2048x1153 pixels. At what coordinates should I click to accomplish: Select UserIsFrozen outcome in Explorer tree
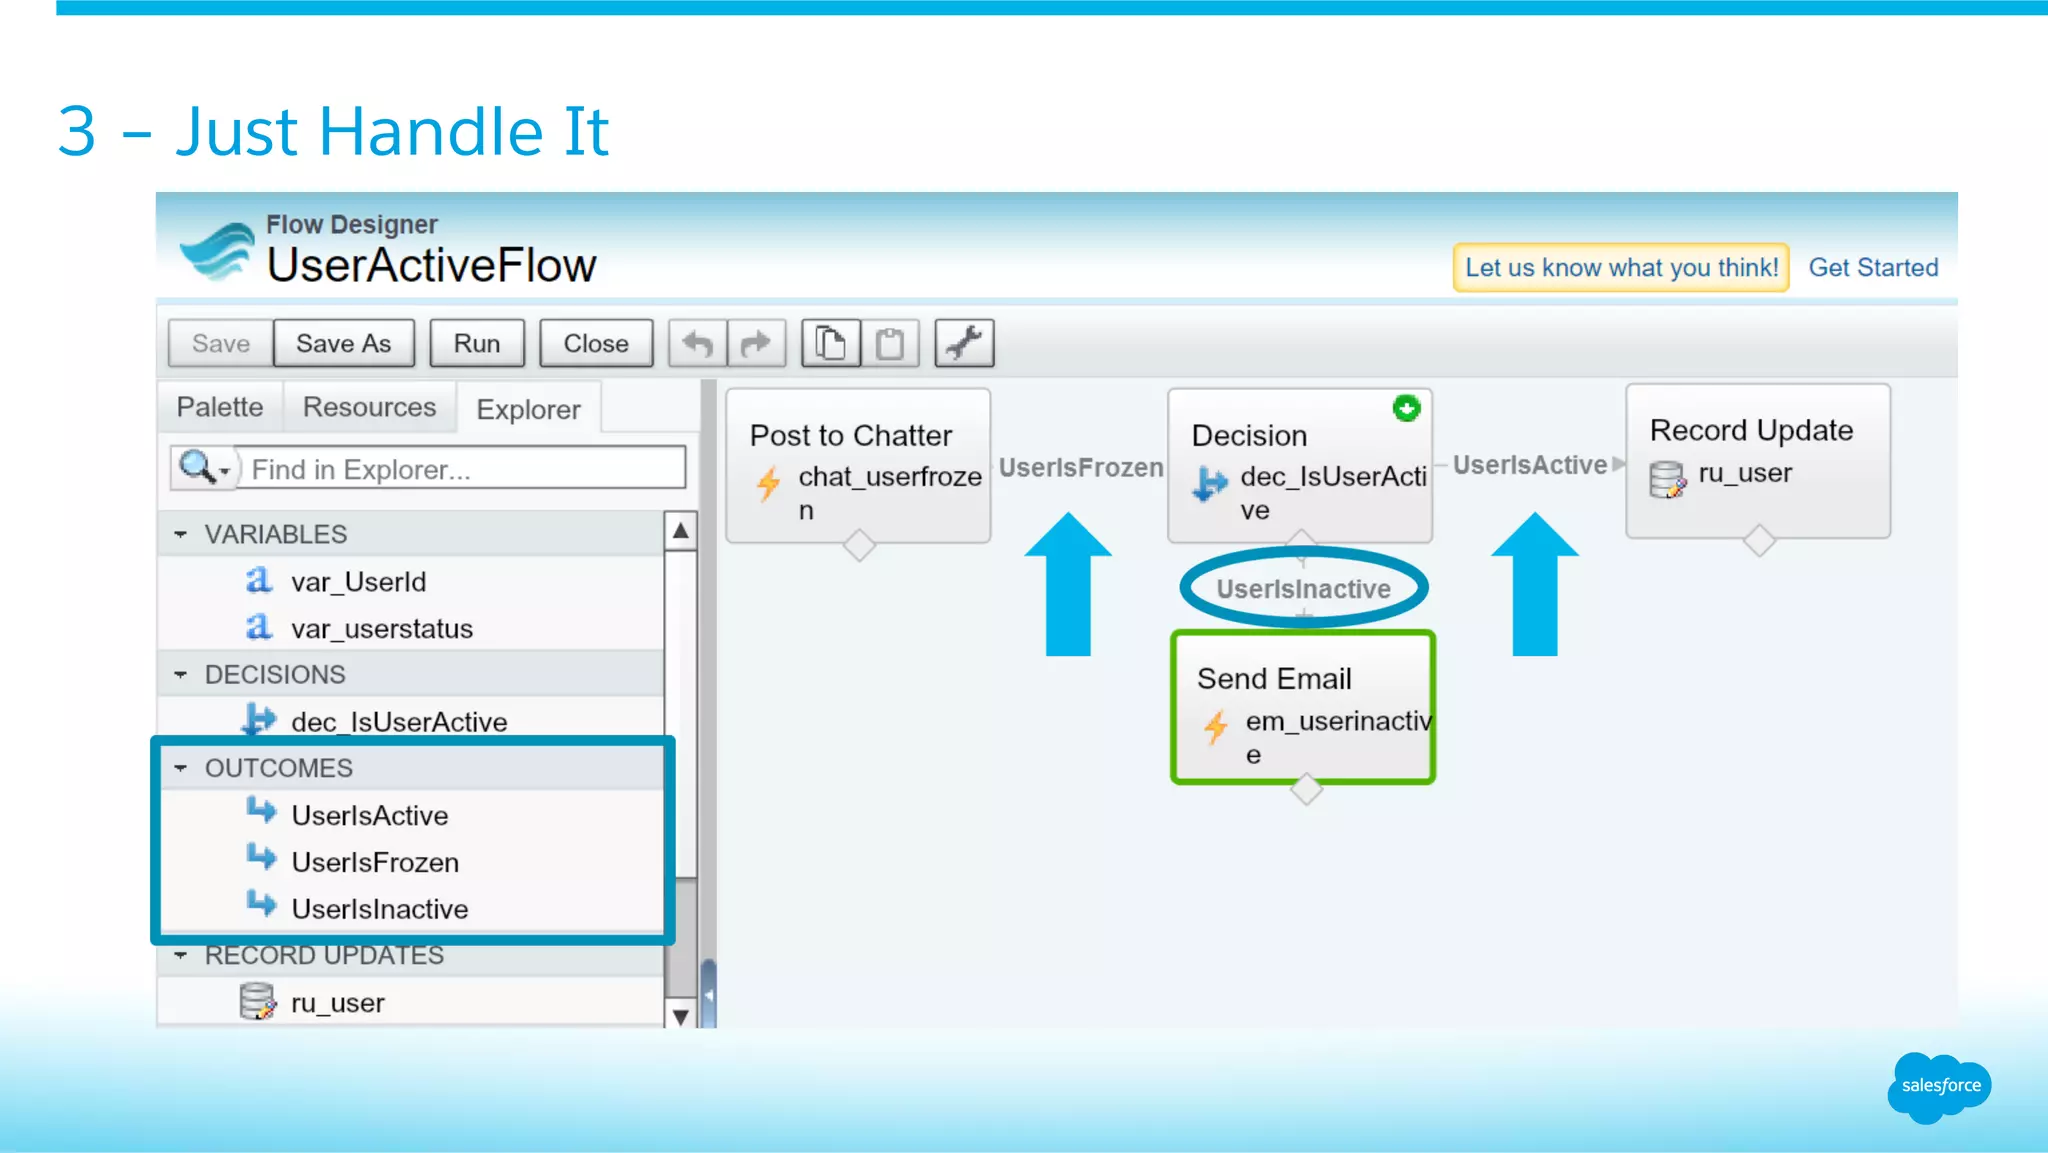click(x=374, y=863)
